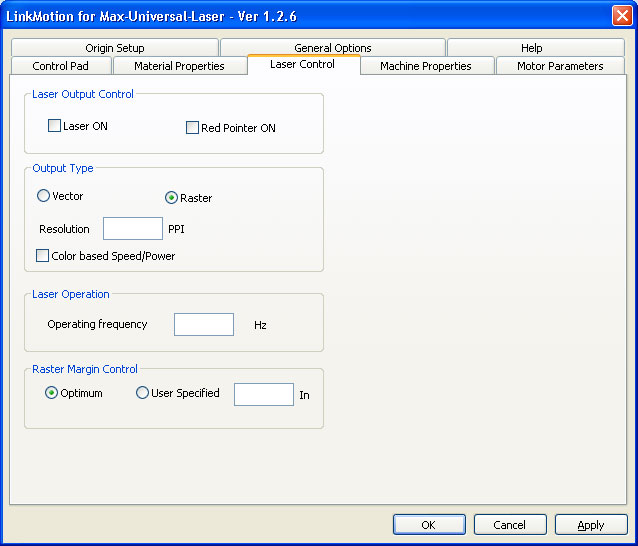Open the Material Properties tab
638x546 pixels.
179,66
